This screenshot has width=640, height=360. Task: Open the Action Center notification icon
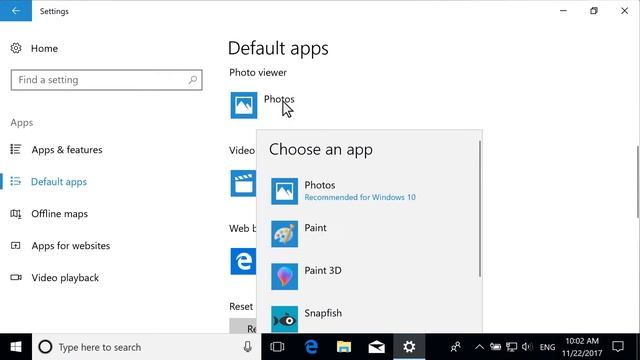(x=618, y=347)
